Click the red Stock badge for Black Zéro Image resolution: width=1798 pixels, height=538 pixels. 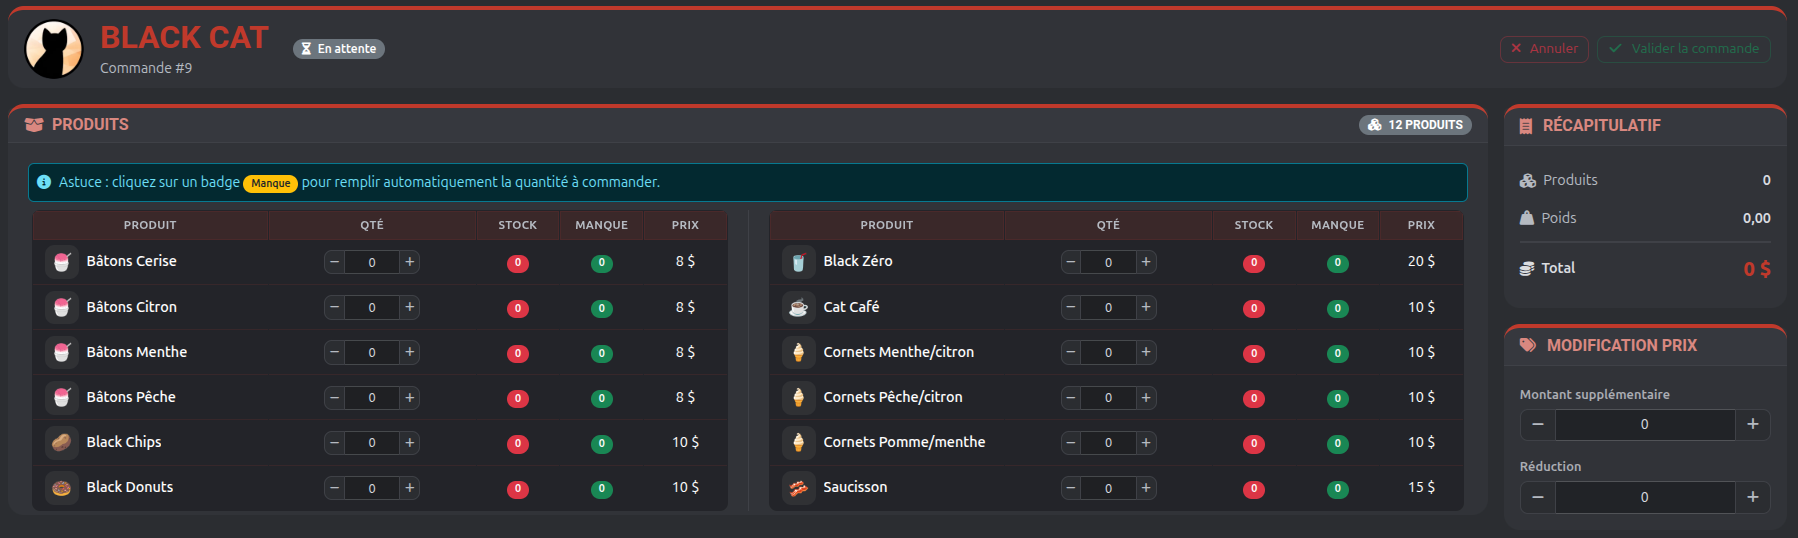pos(1254,263)
